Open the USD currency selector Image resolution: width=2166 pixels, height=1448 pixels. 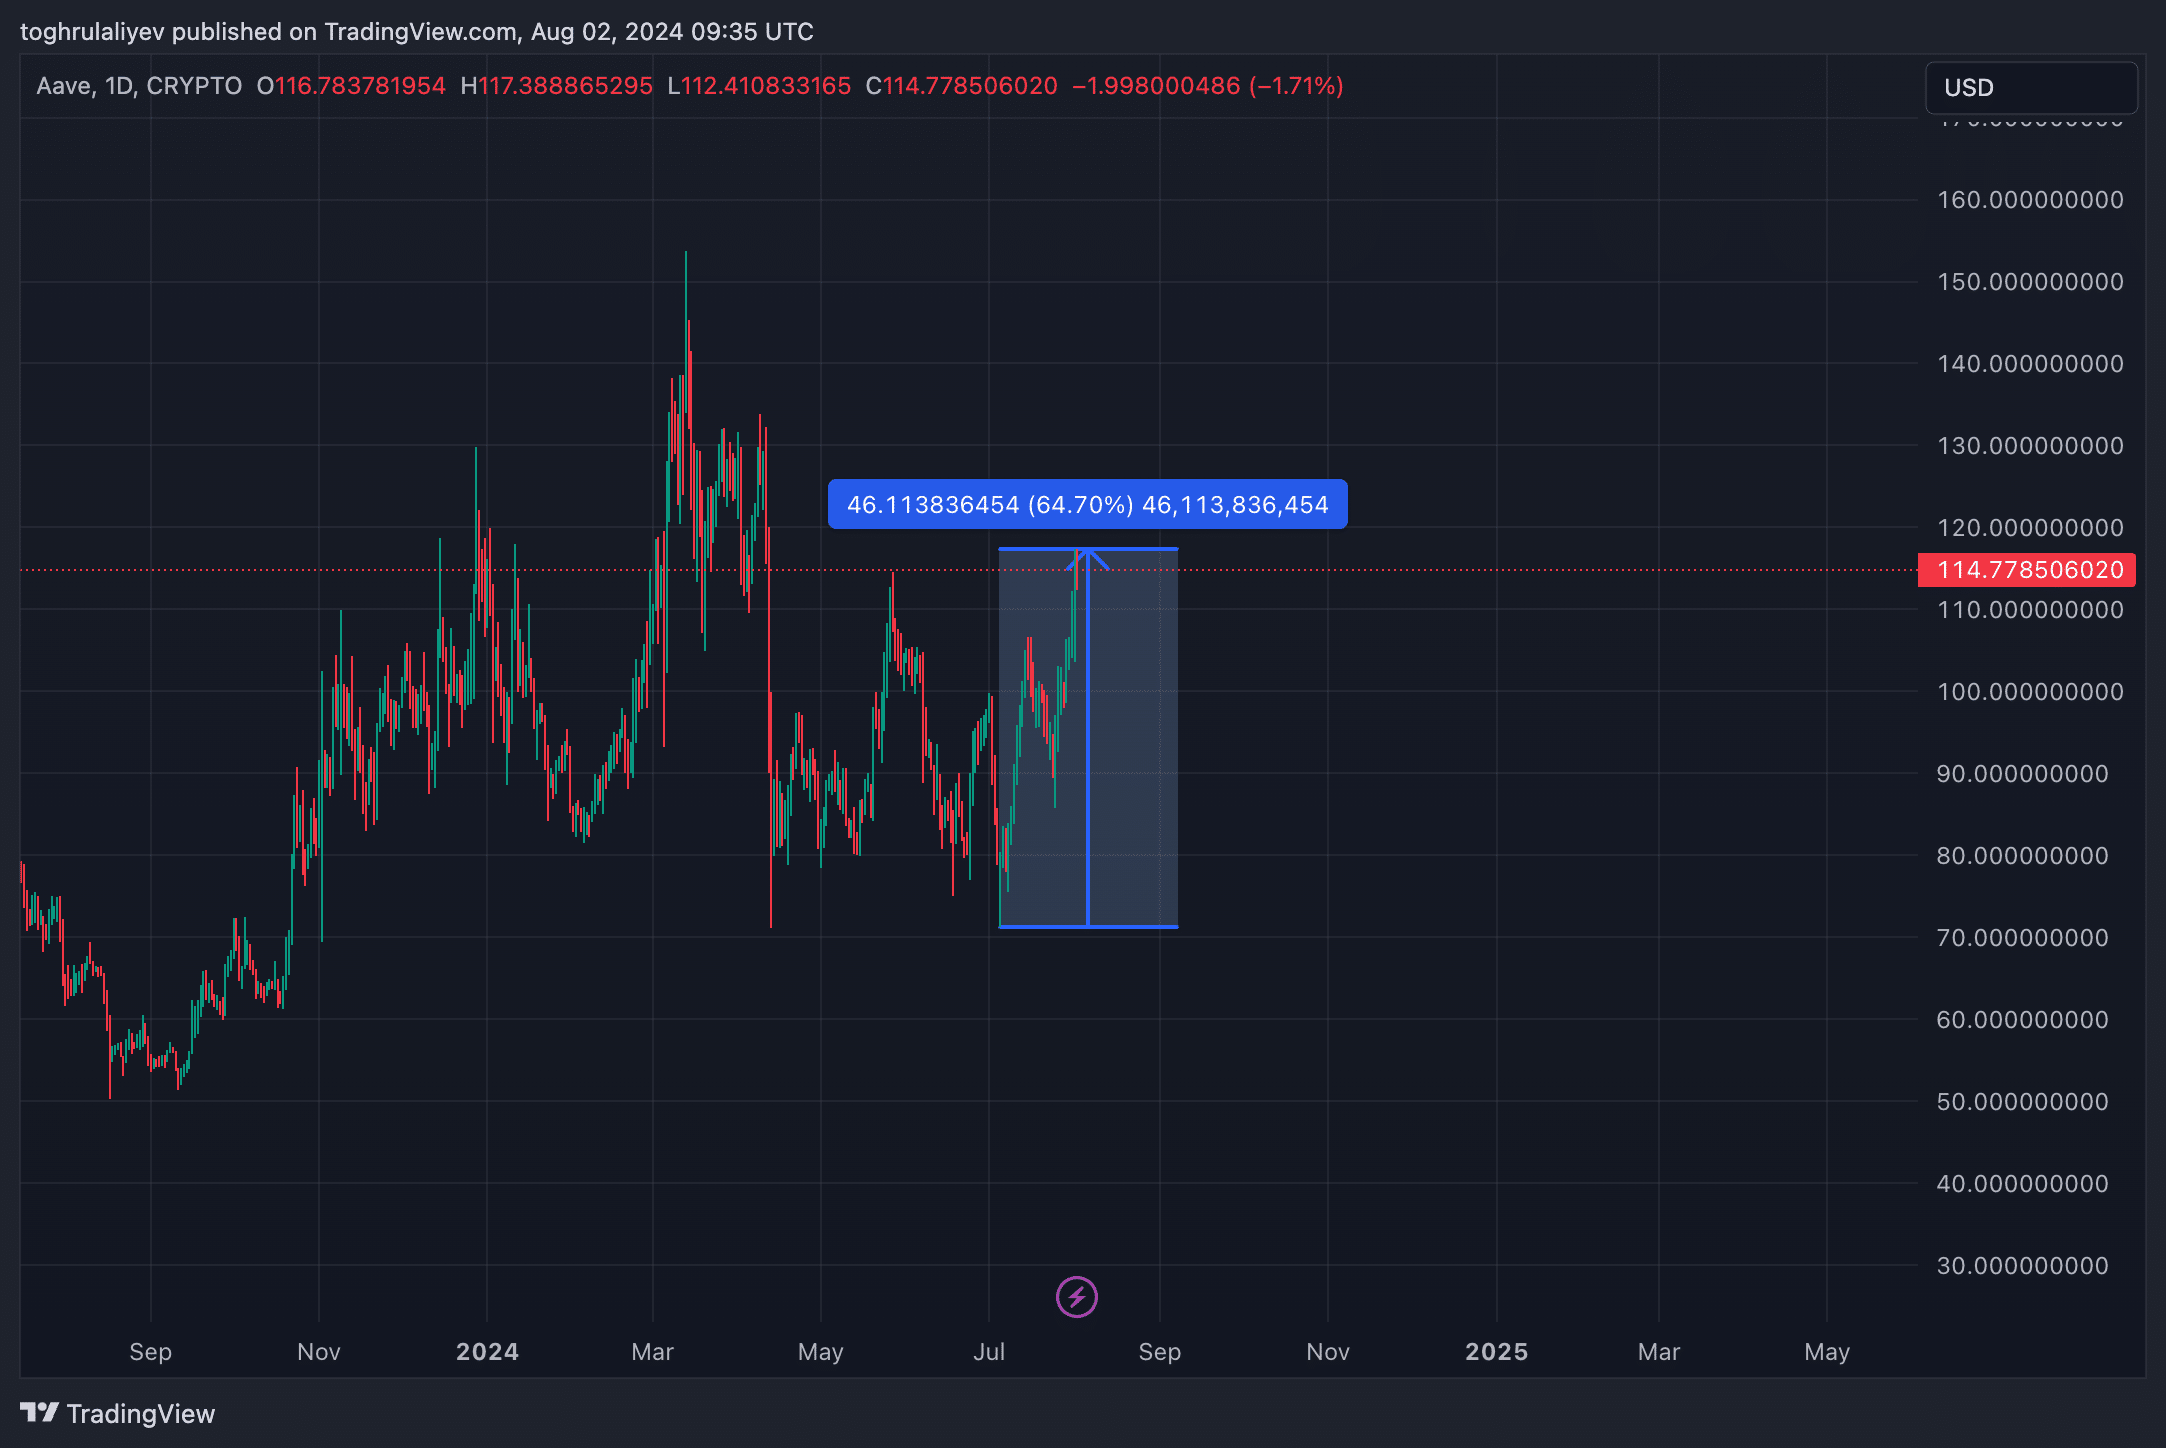(x=2031, y=88)
